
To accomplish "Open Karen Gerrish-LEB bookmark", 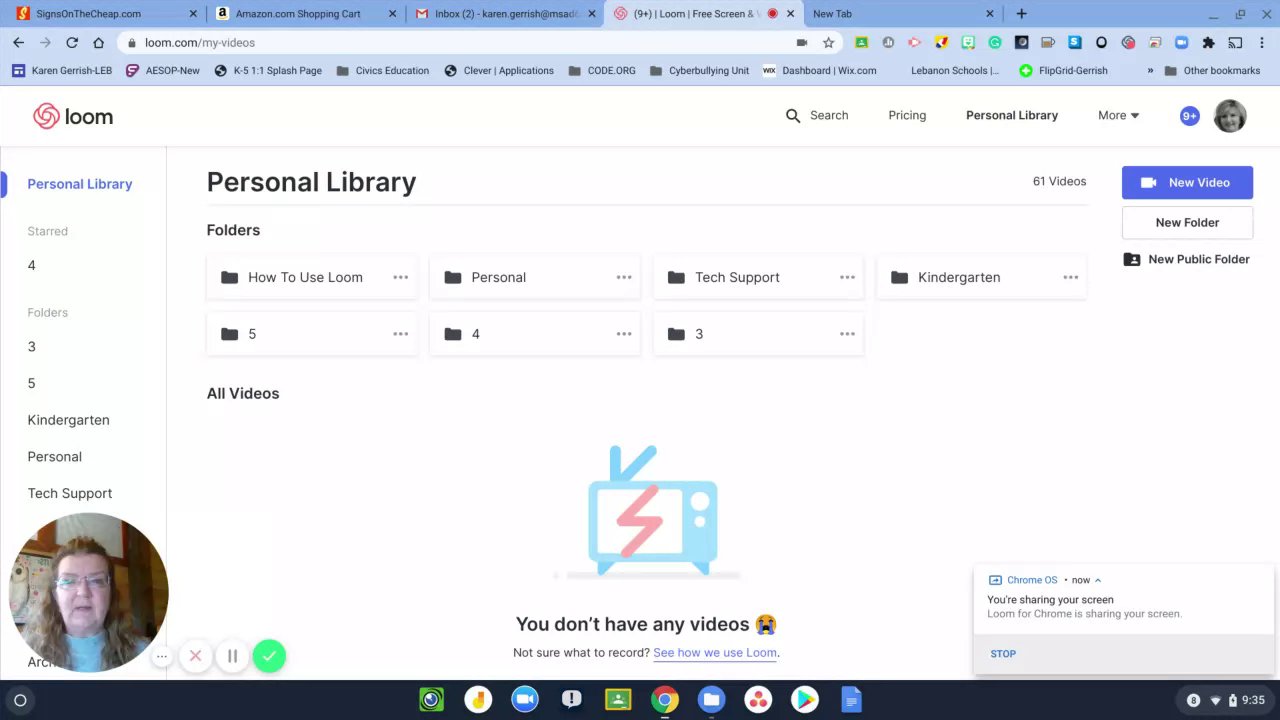I will (x=62, y=71).
